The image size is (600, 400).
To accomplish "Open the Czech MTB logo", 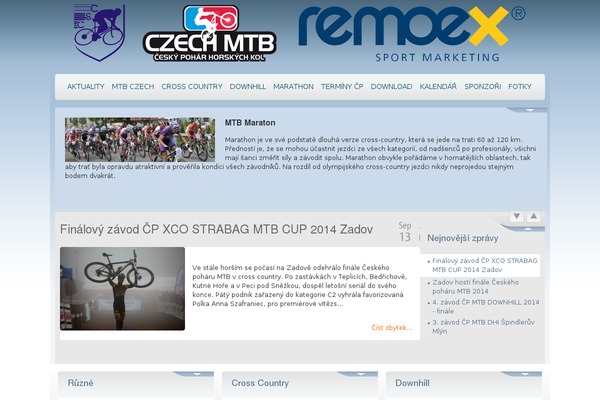I will click(x=210, y=34).
